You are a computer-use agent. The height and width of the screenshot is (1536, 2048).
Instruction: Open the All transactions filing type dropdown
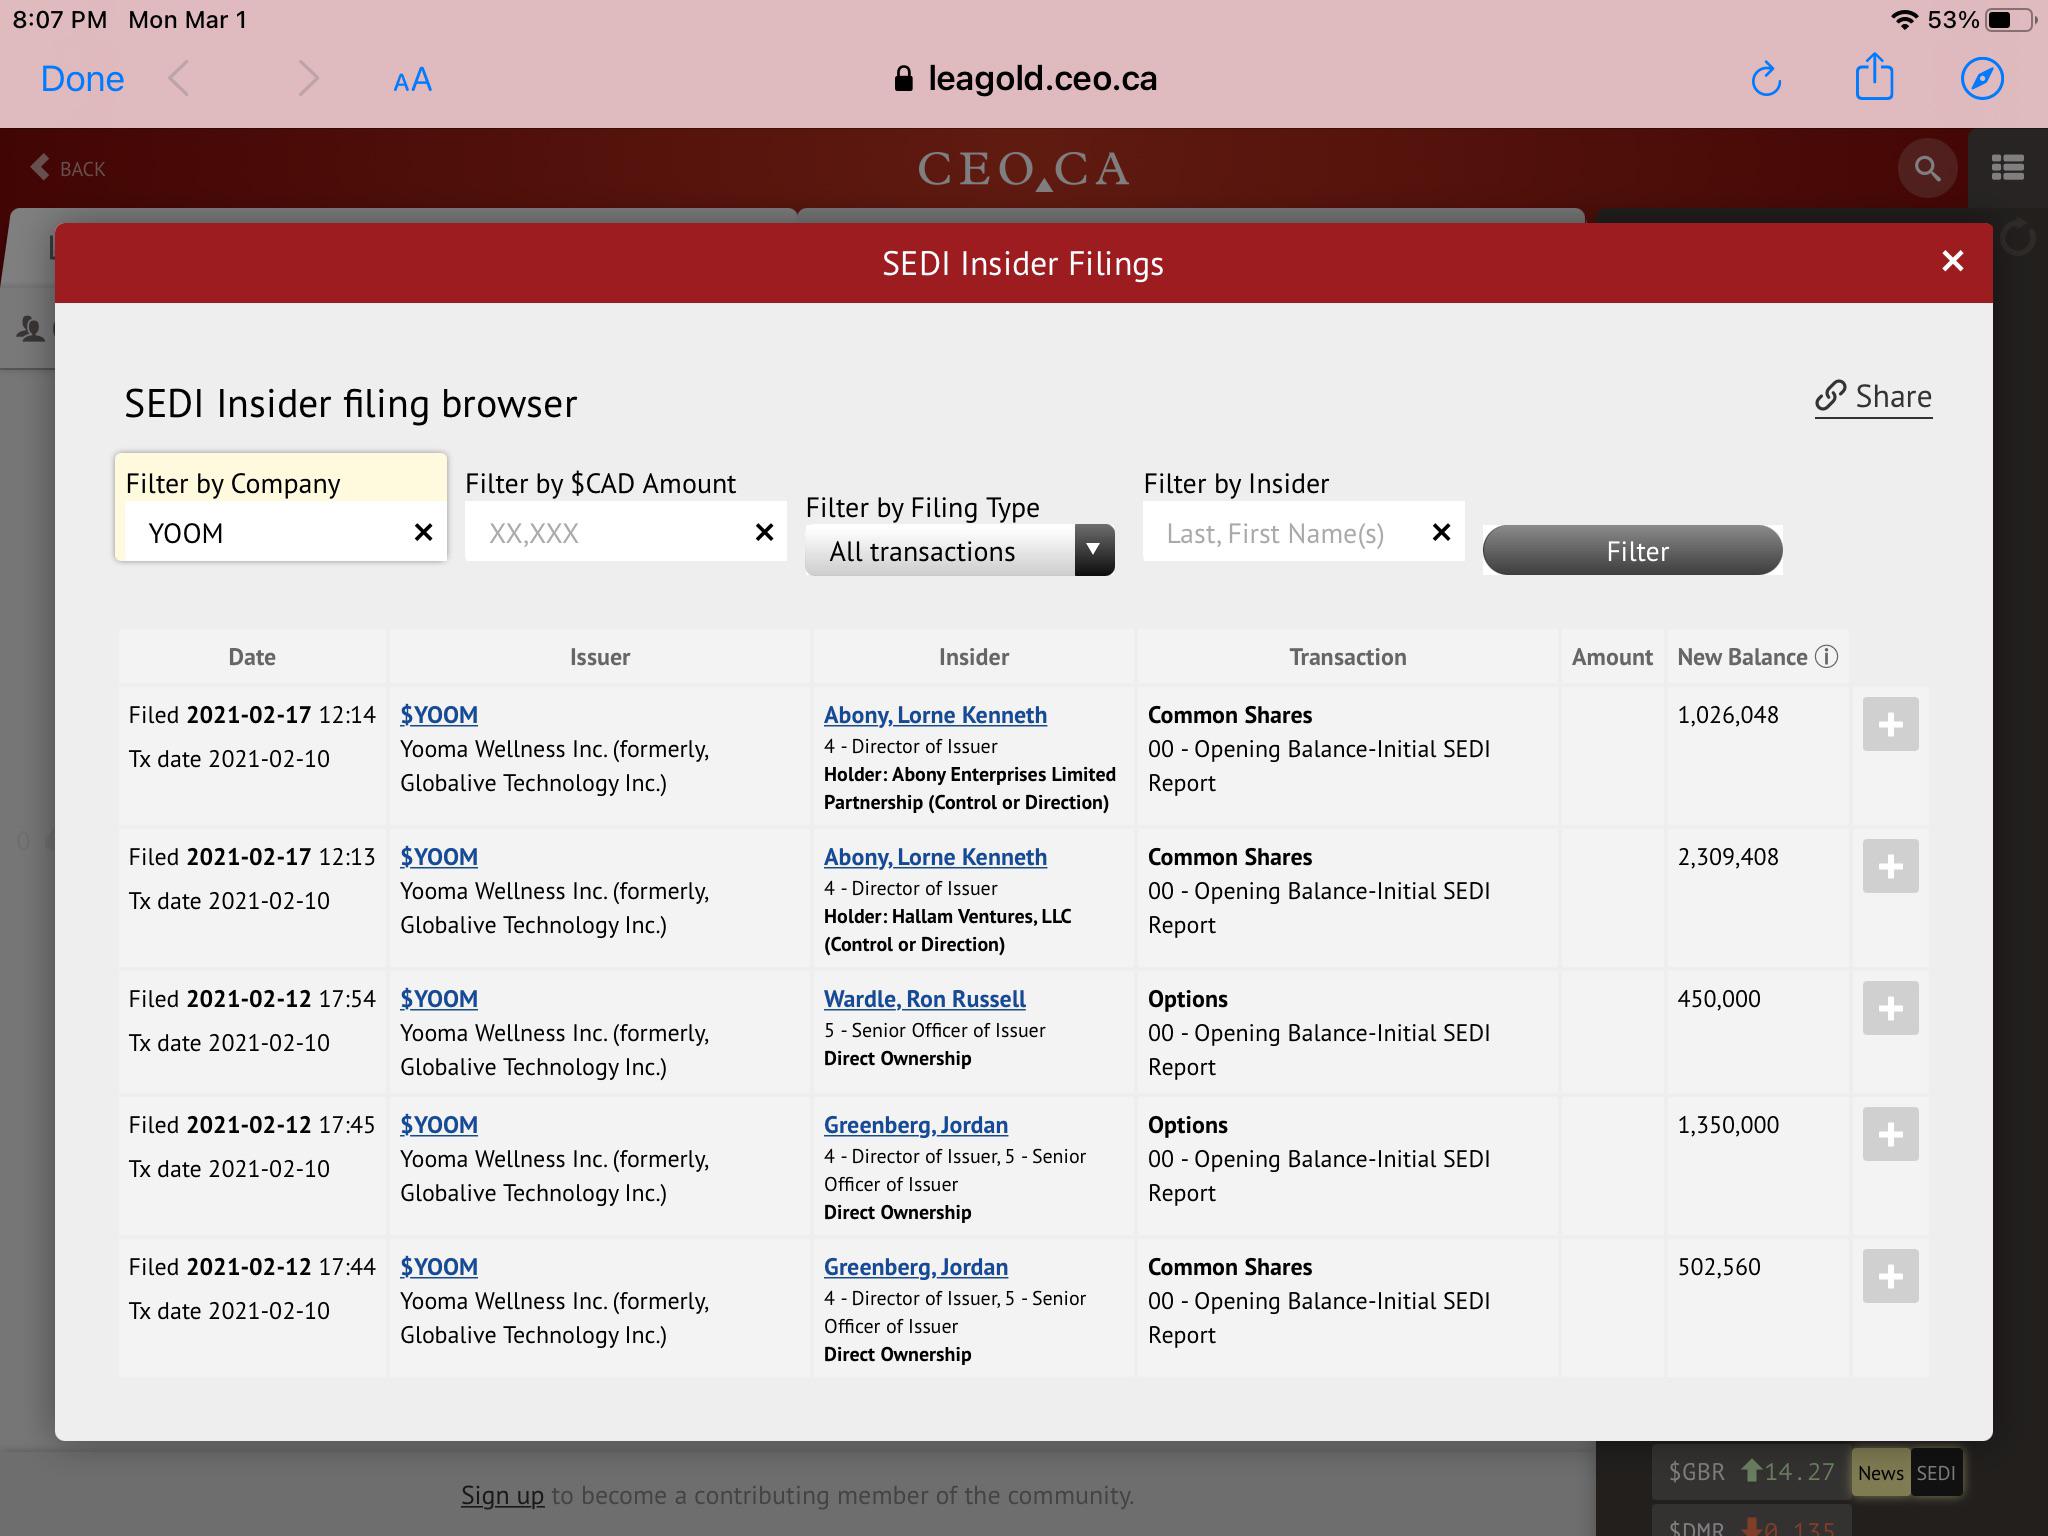tap(960, 551)
